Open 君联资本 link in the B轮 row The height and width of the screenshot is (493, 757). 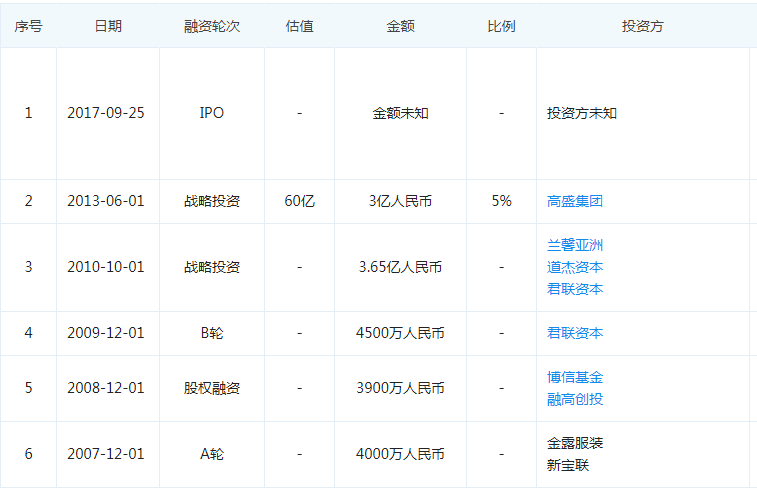pyautogui.click(x=575, y=333)
